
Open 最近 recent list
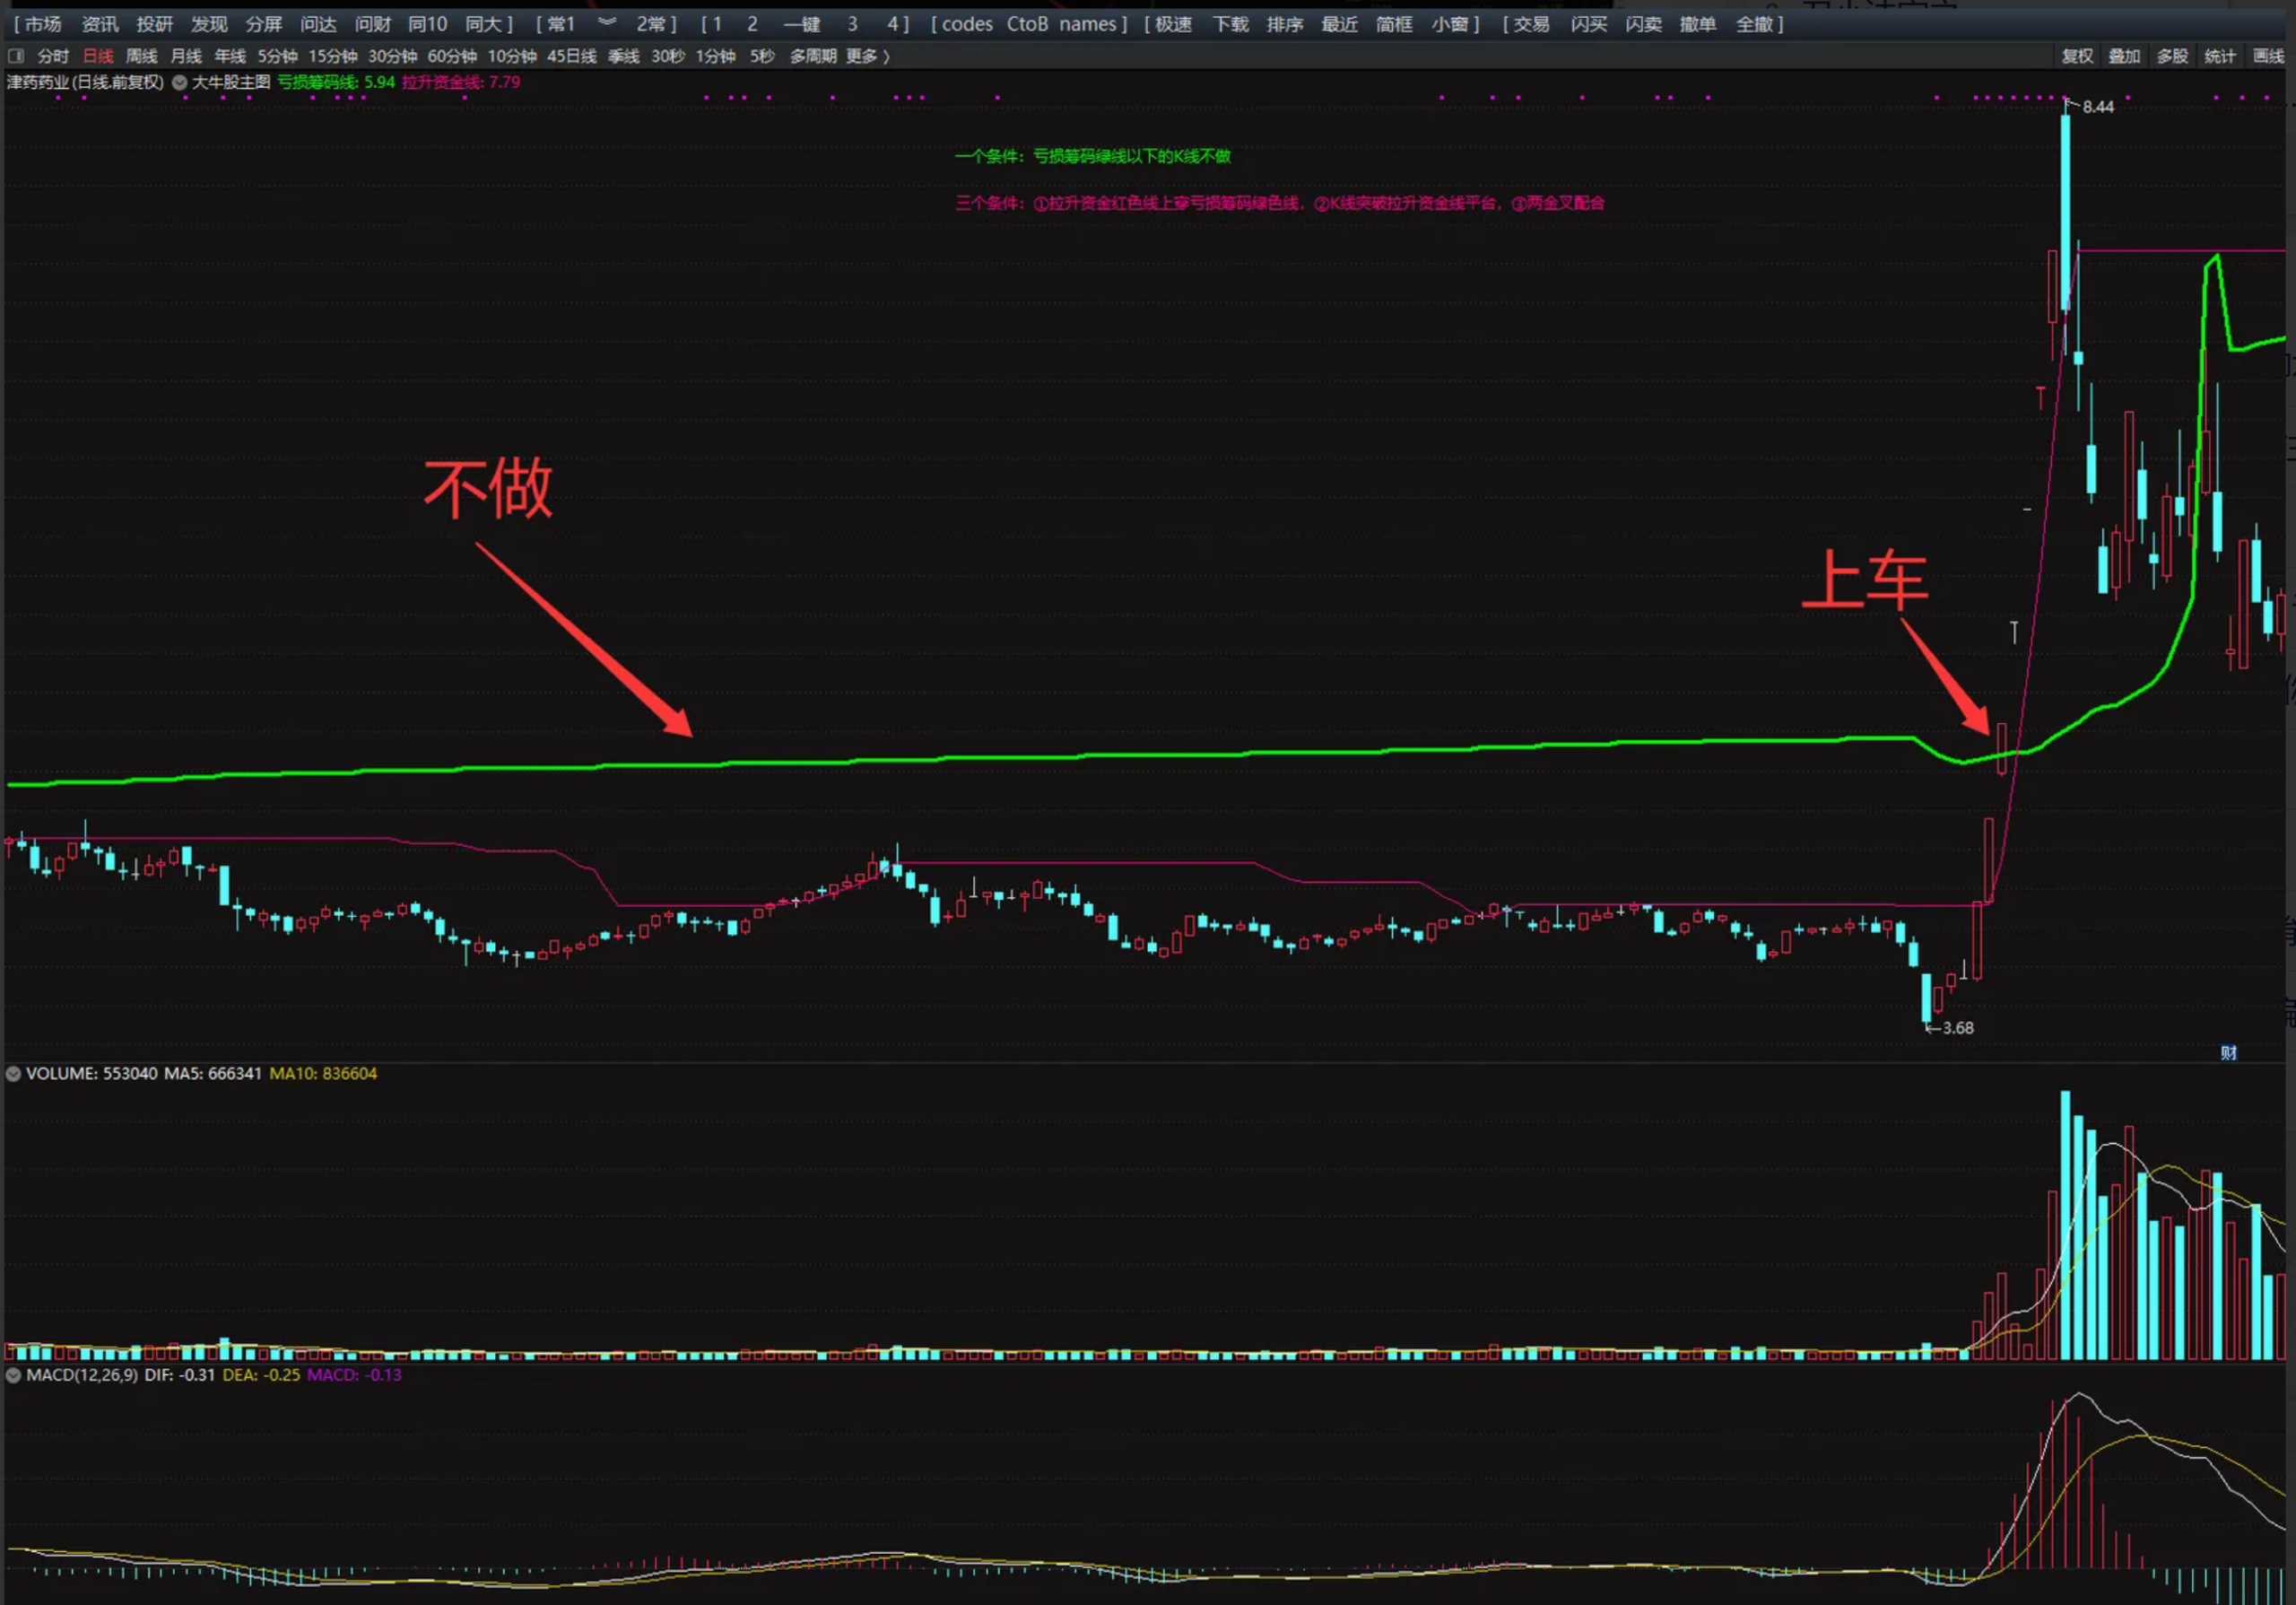click(x=1340, y=24)
